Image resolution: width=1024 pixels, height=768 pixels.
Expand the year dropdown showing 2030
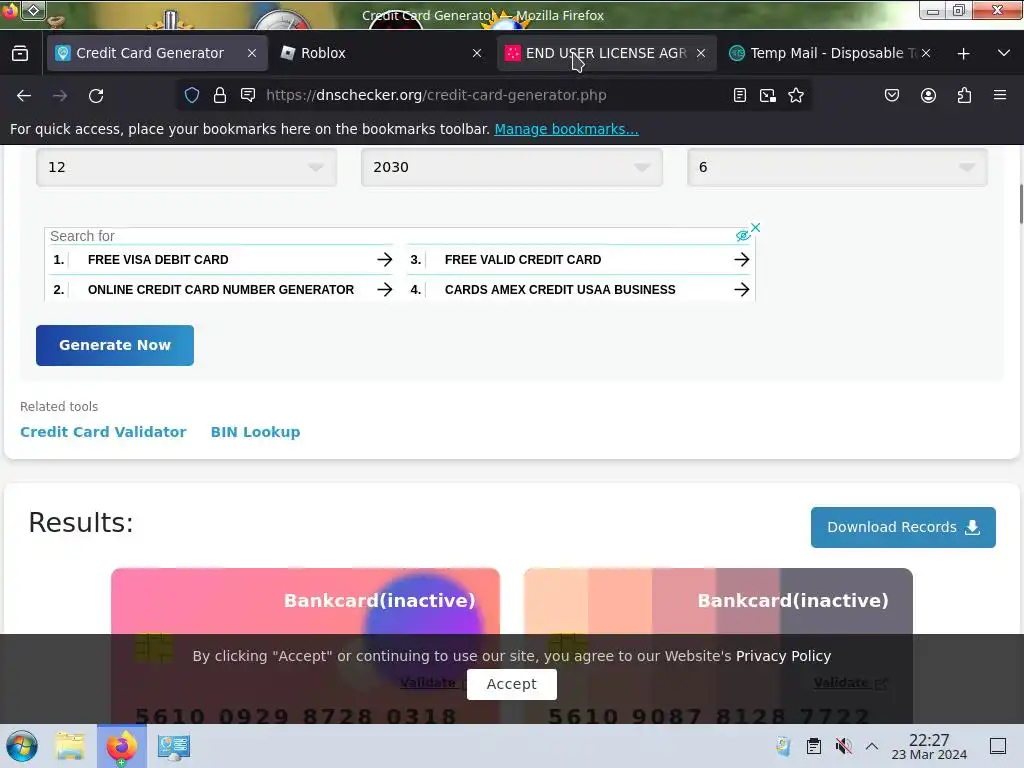click(x=511, y=167)
